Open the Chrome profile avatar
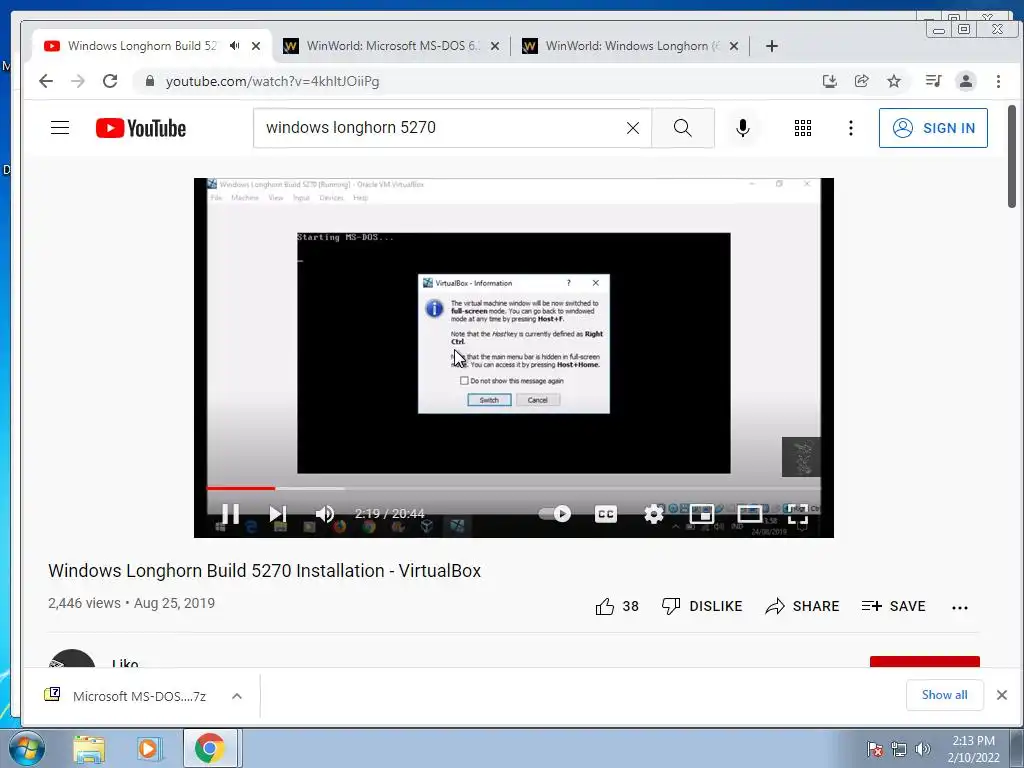Image resolution: width=1024 pixels, height=768 pixels. pos(965,81)
